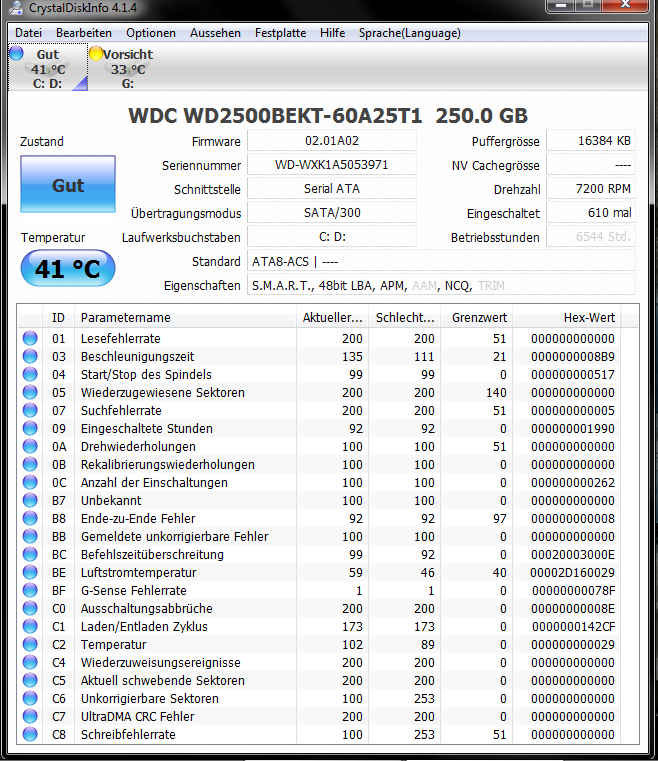Image resolution: width=658 pixels, height=761 pixels.
Task: Click the blue status icon of Lesefehlerrate row
Action: point(30,338)
